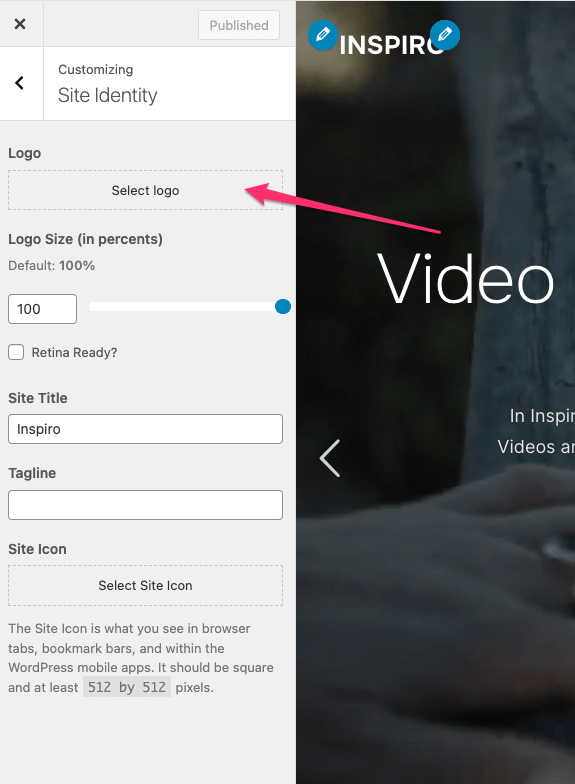Click Select Site Icon button

(x=146, y=586)
